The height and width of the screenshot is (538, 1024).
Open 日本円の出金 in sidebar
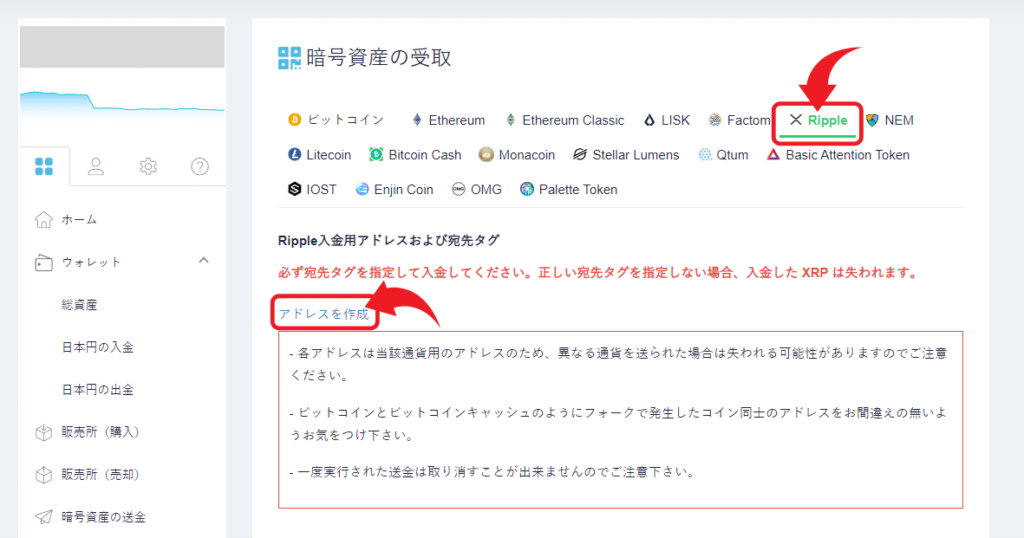[98, 390]
